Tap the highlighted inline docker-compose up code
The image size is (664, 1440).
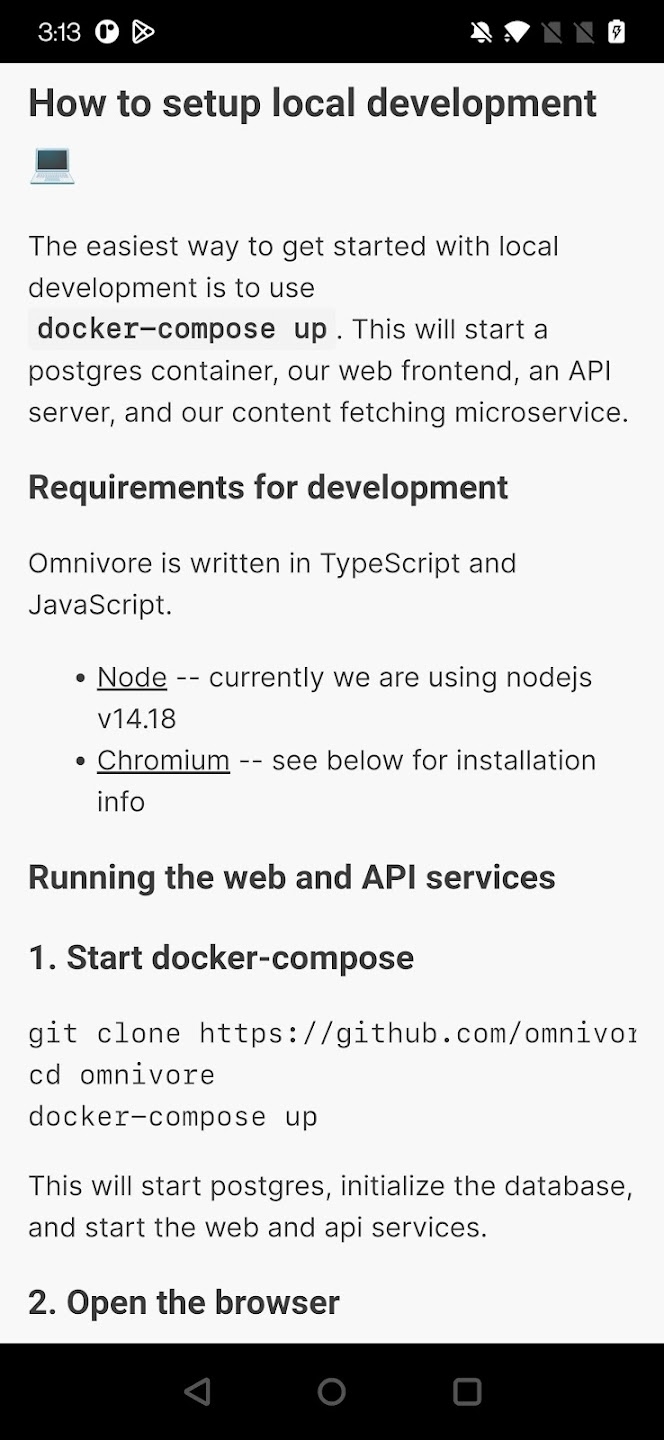(x=181, y=329)
